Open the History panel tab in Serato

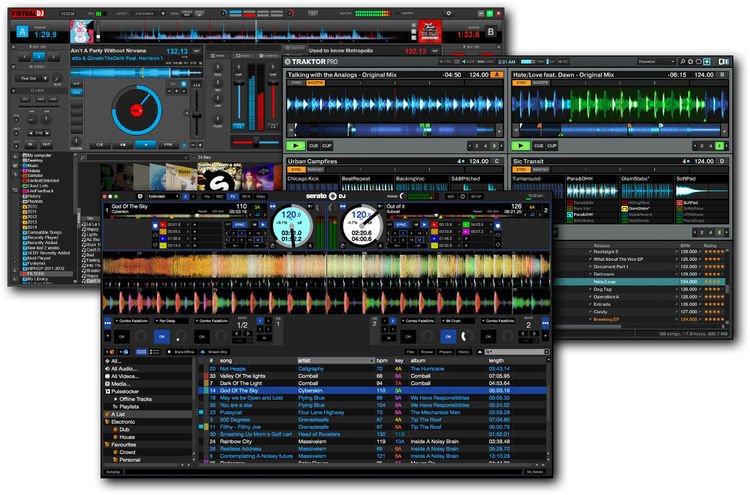[463, 352]
